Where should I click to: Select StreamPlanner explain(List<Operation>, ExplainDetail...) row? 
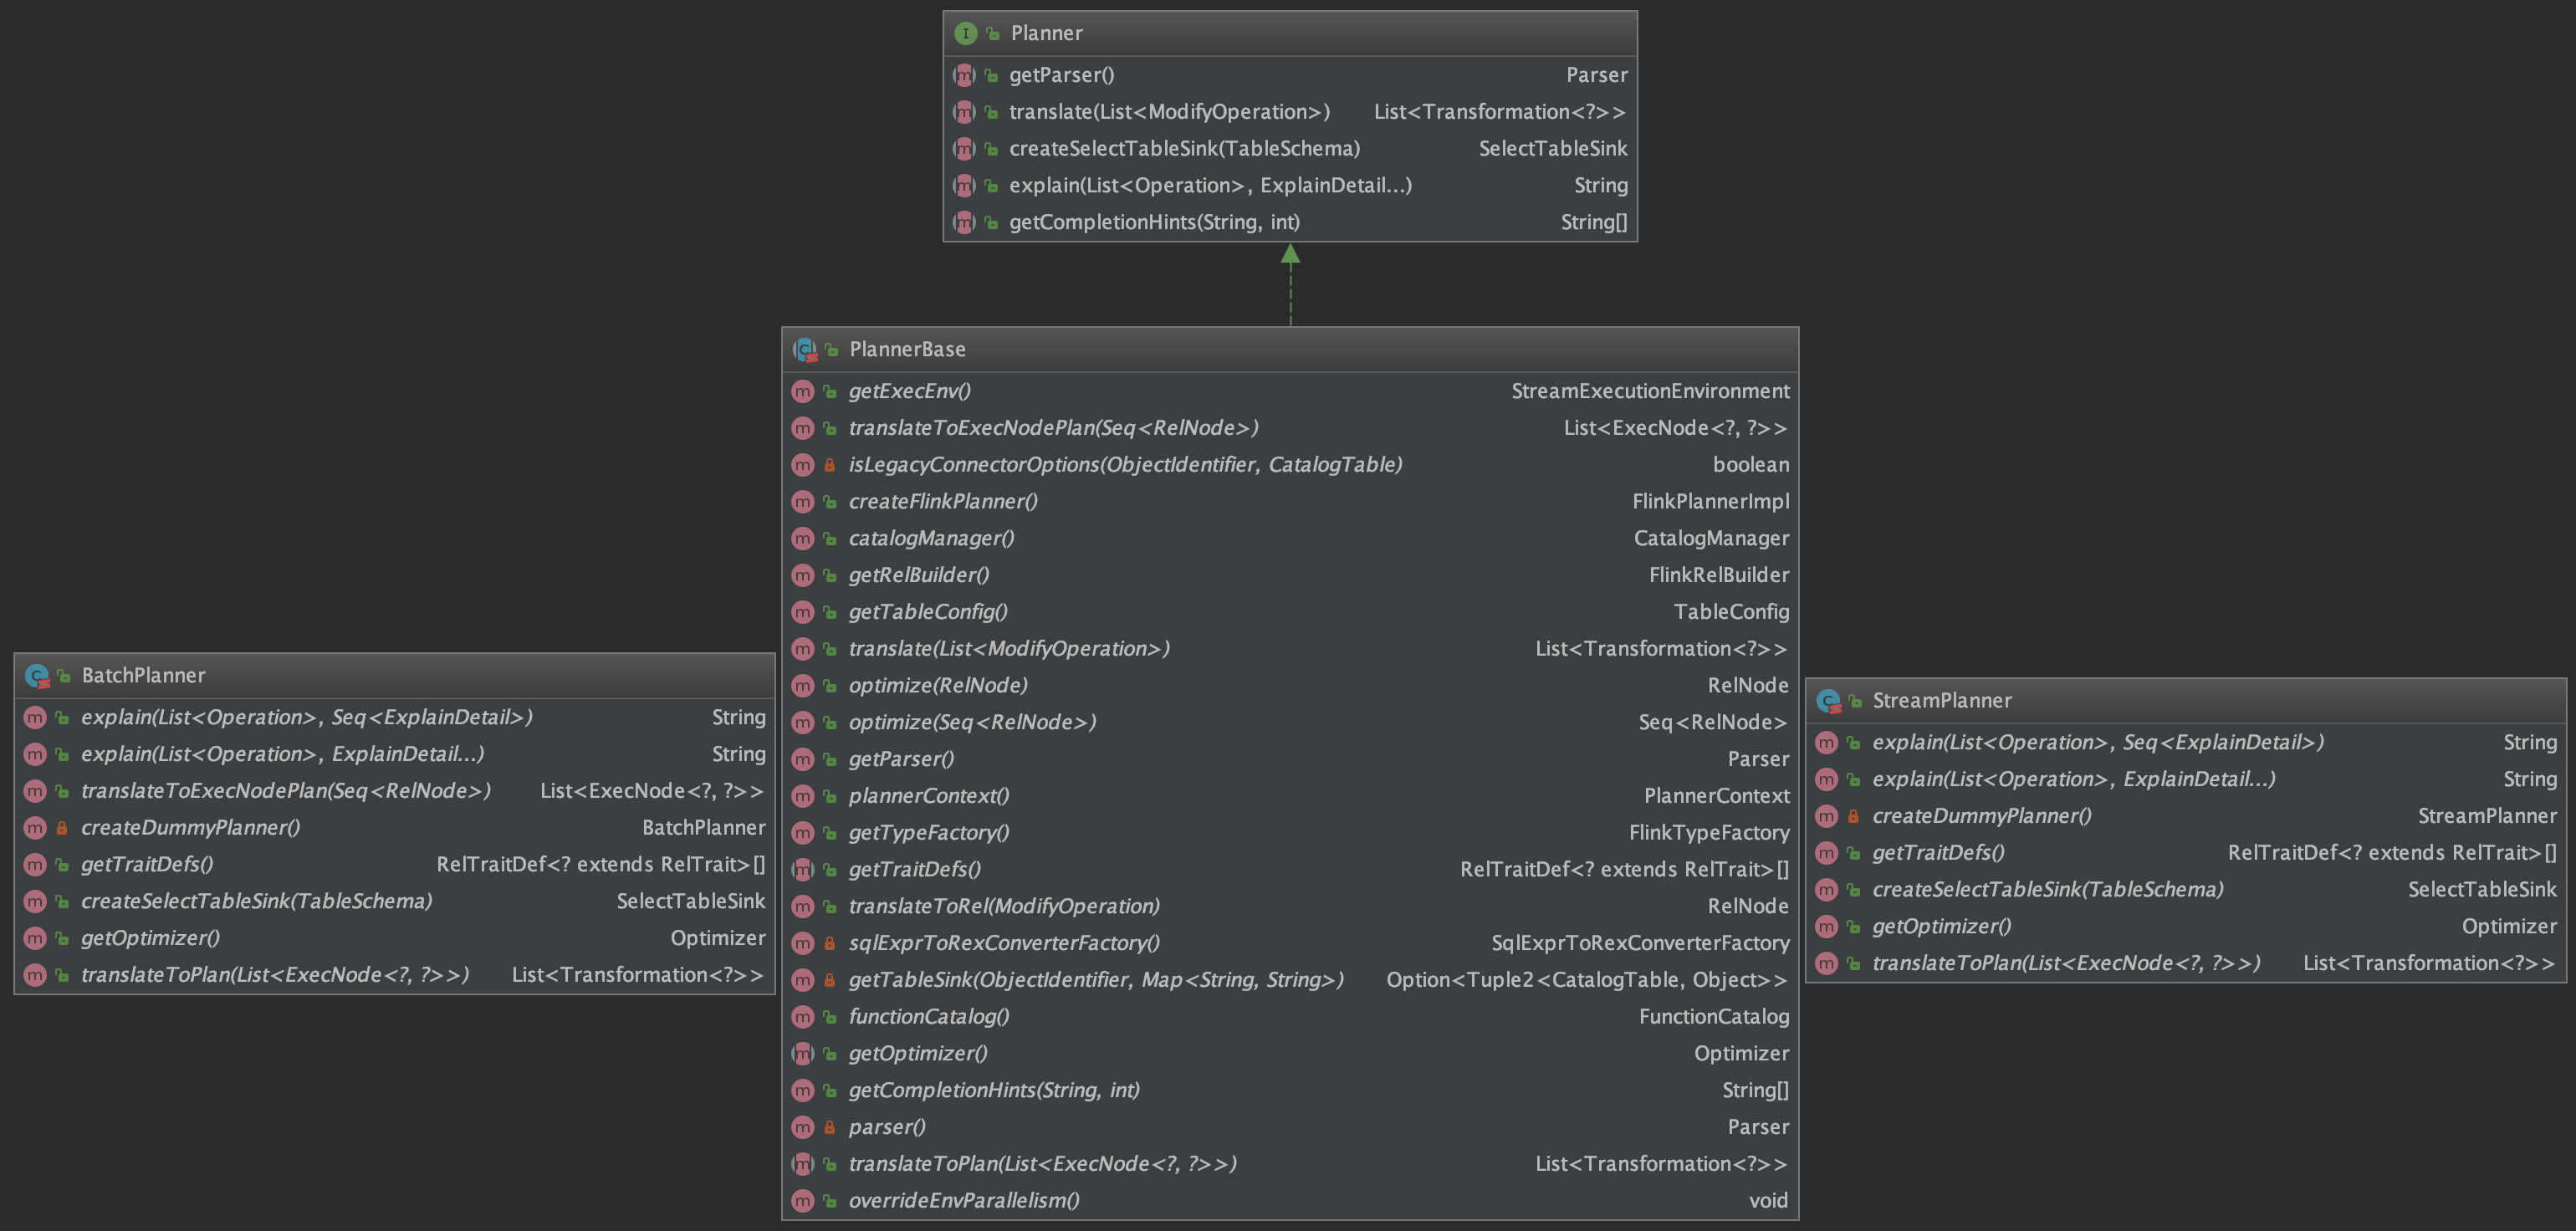pos(2186,779)
